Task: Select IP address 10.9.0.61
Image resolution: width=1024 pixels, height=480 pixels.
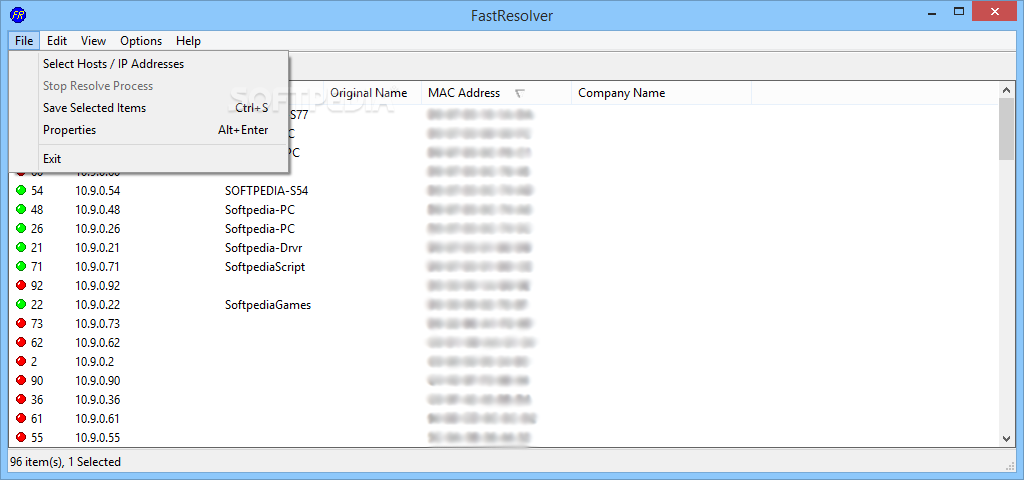Action: (x=98, y=418)
